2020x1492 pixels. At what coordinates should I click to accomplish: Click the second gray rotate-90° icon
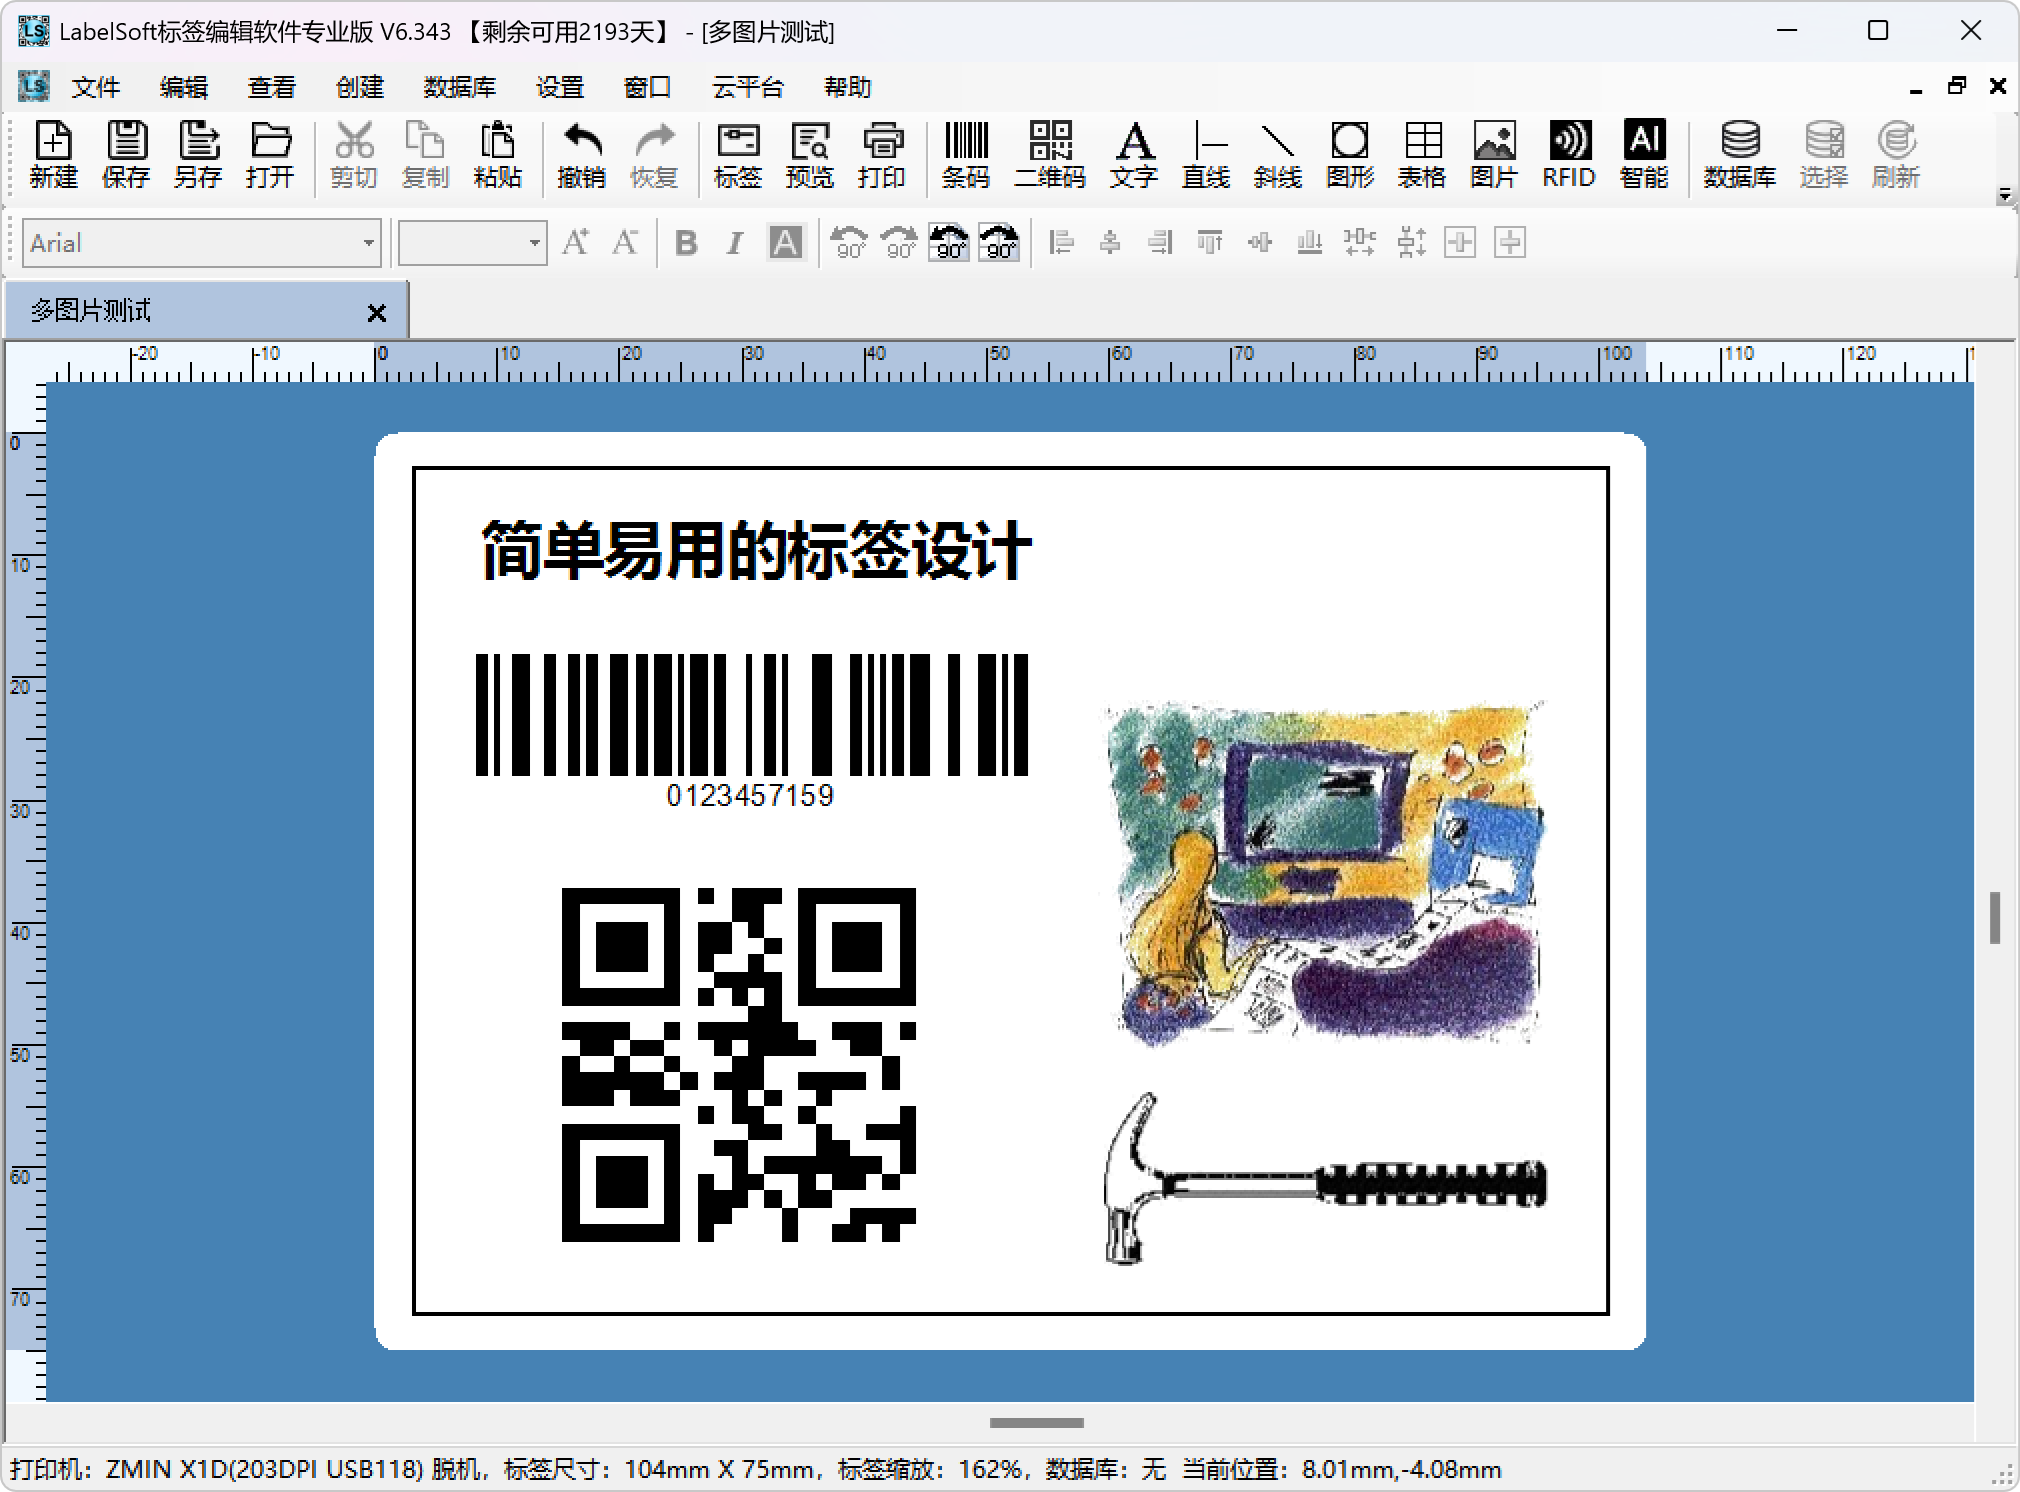click(899, 242)
